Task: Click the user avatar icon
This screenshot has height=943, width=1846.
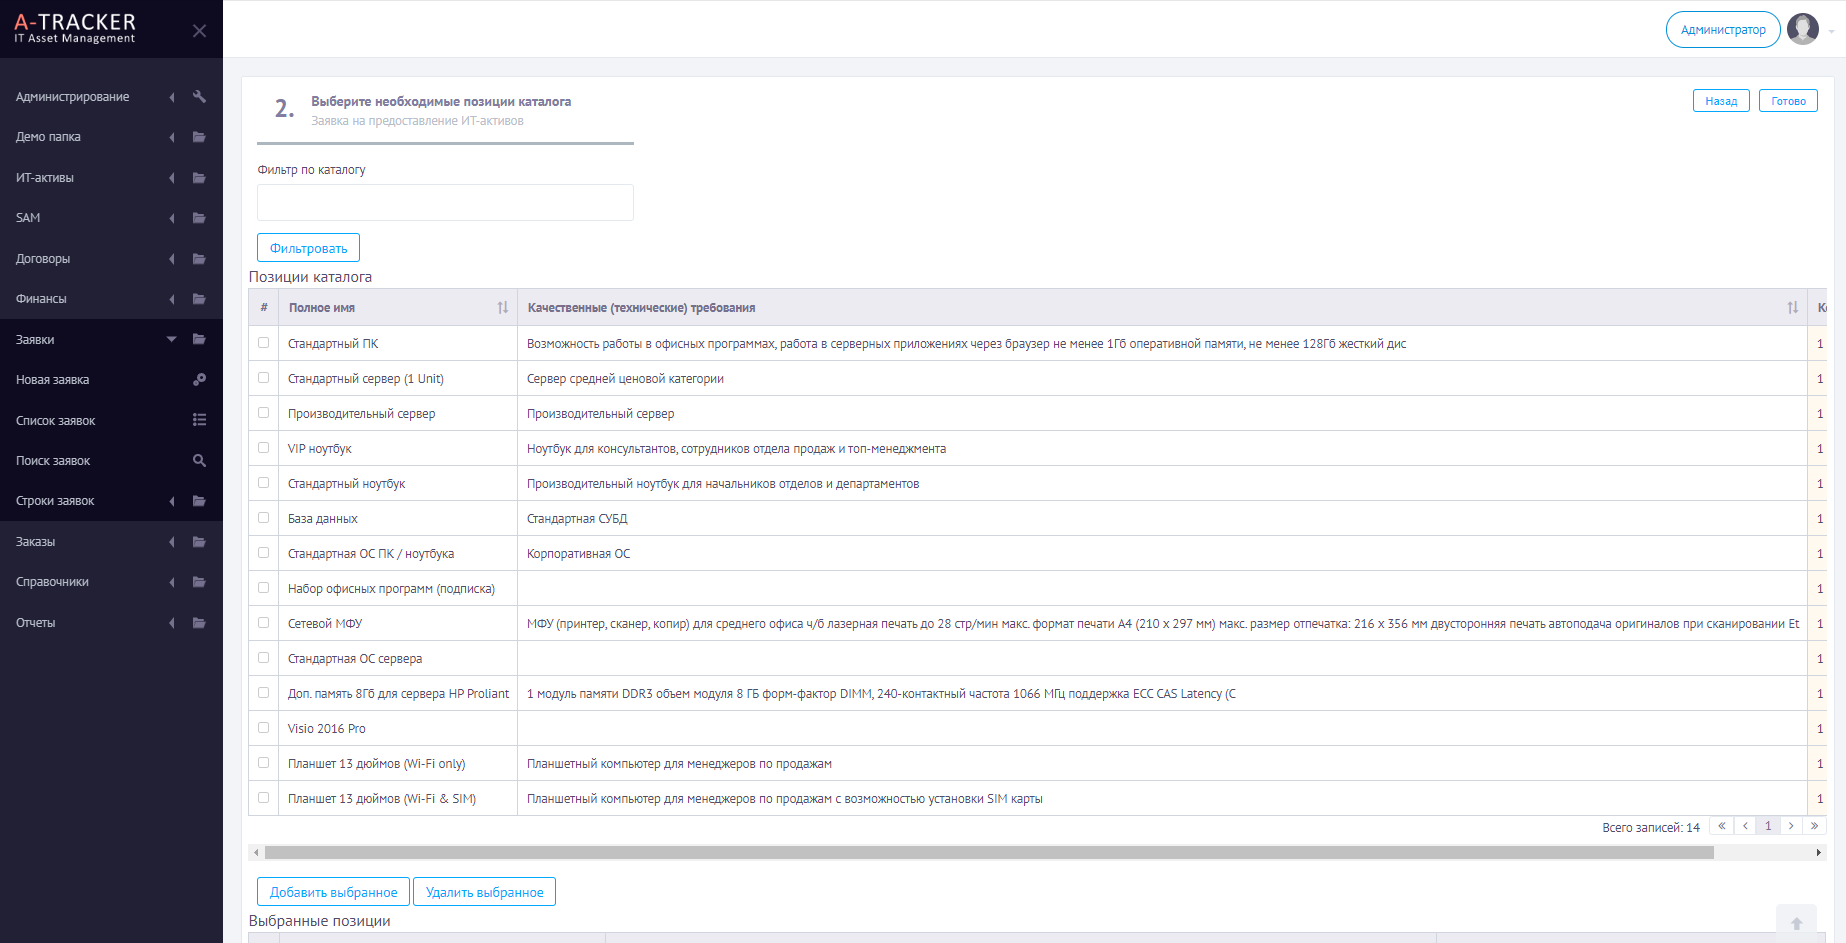Action: pos(1803,29)
